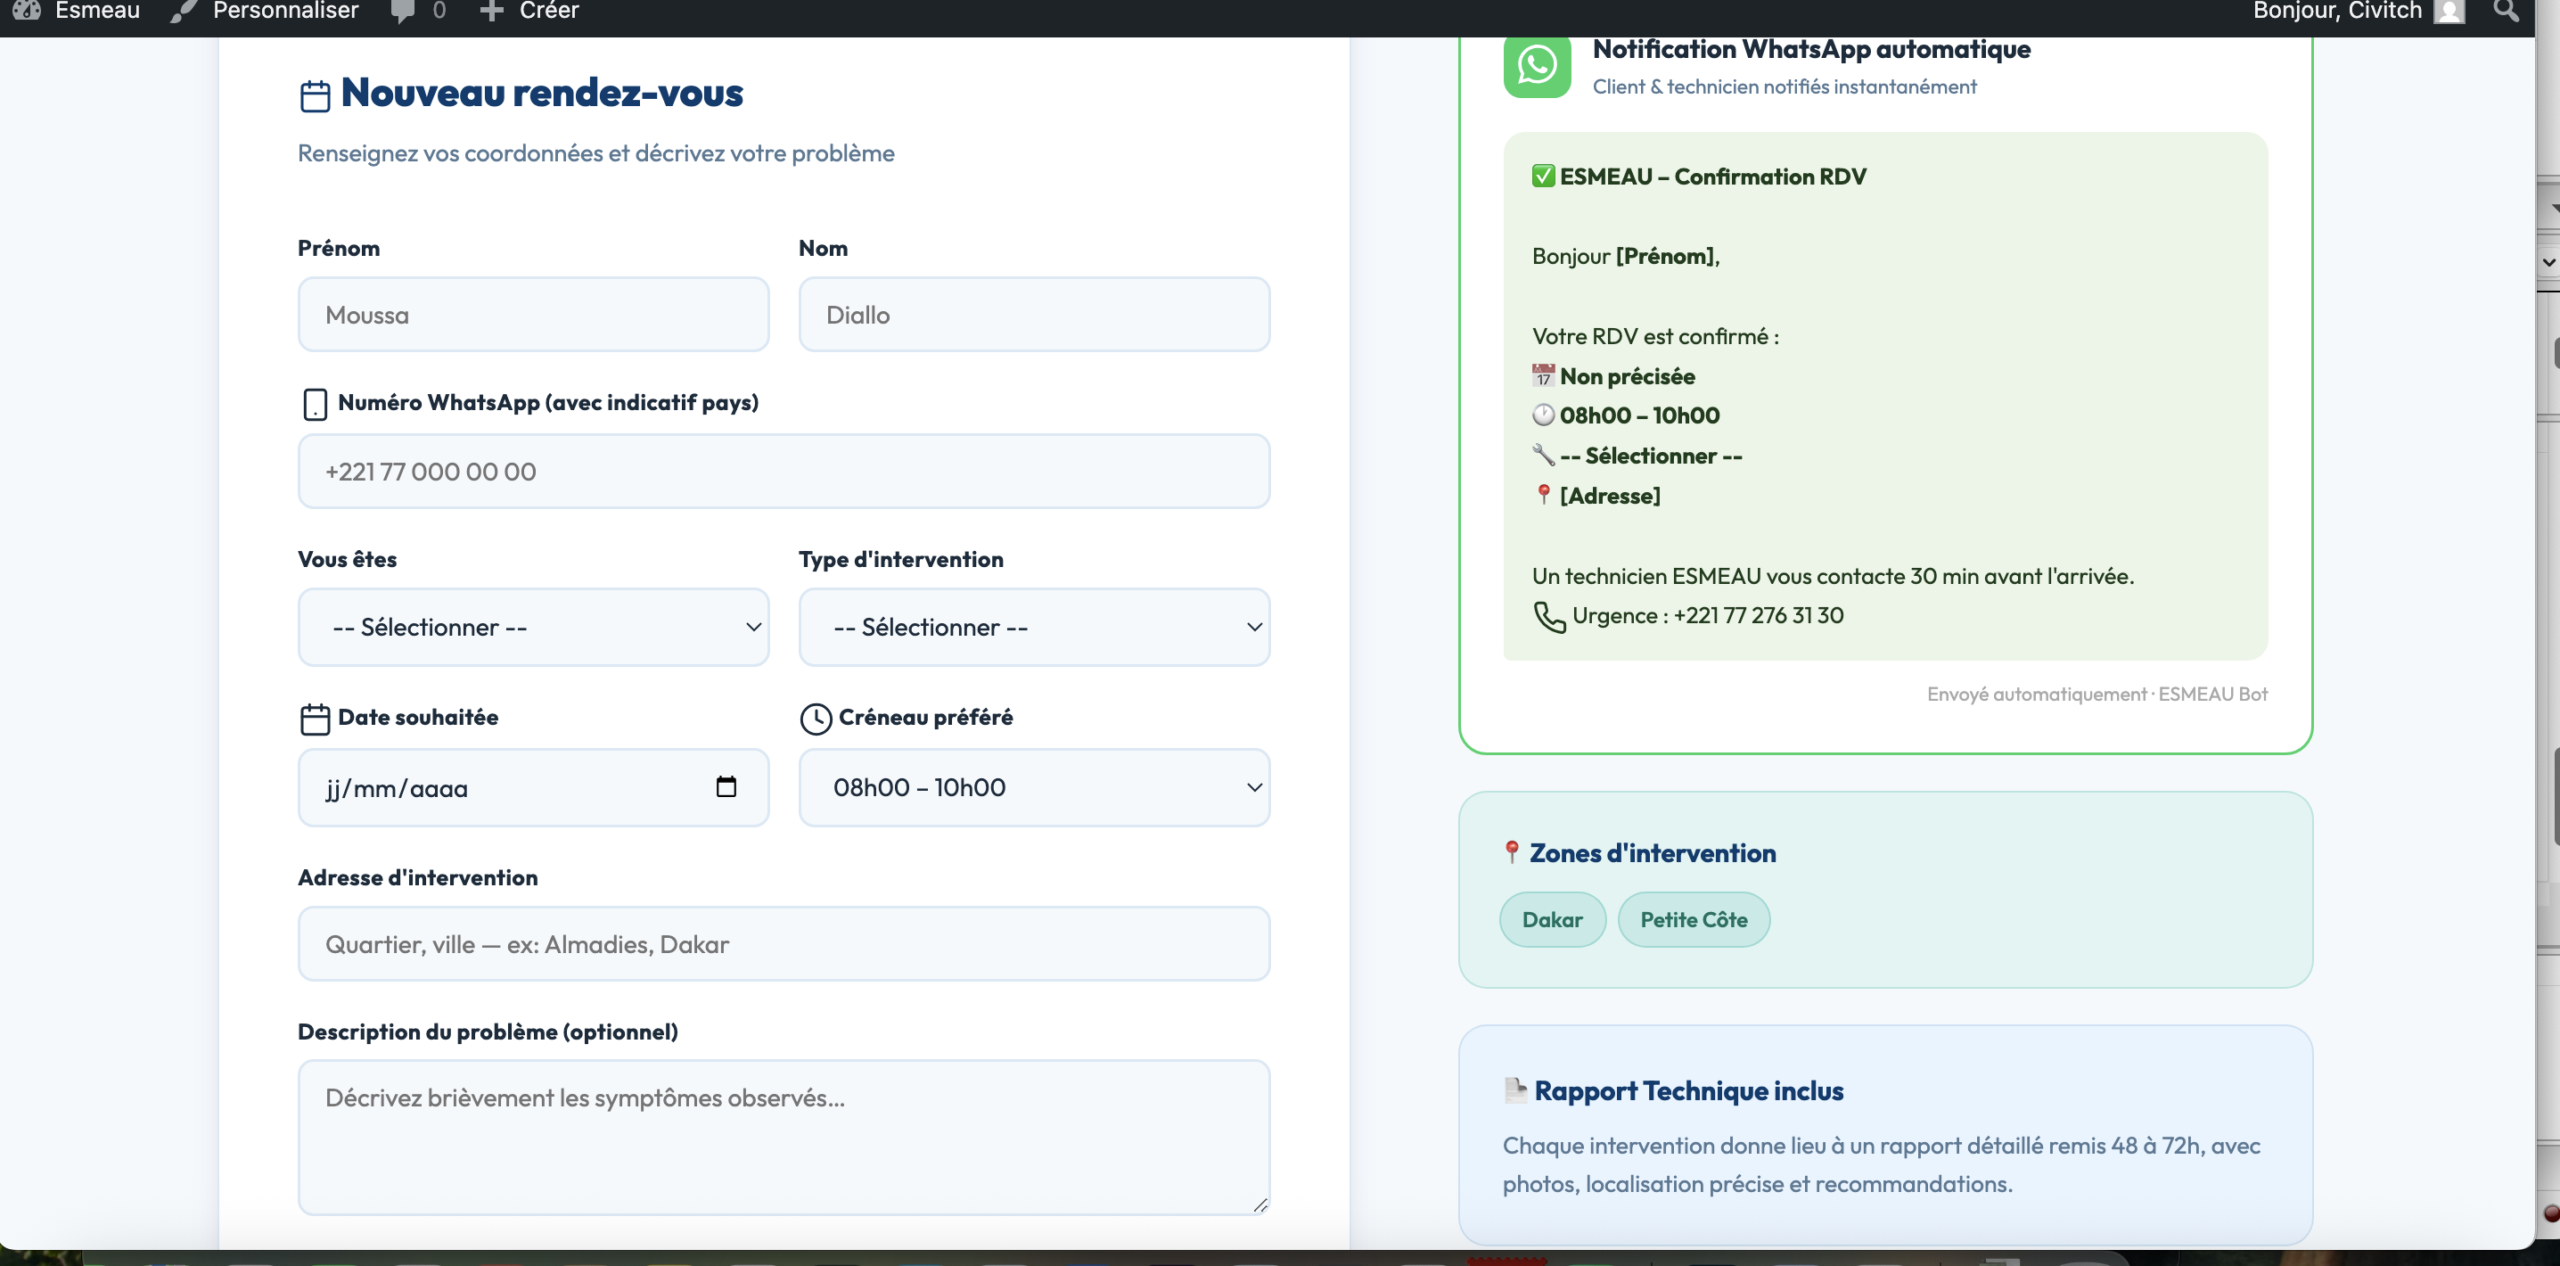Viewport: 2560px width, 1266px height.
Task: Open the Créneau préféré time slot selector
Action: pyautogui.click(x=1034, y=787)
